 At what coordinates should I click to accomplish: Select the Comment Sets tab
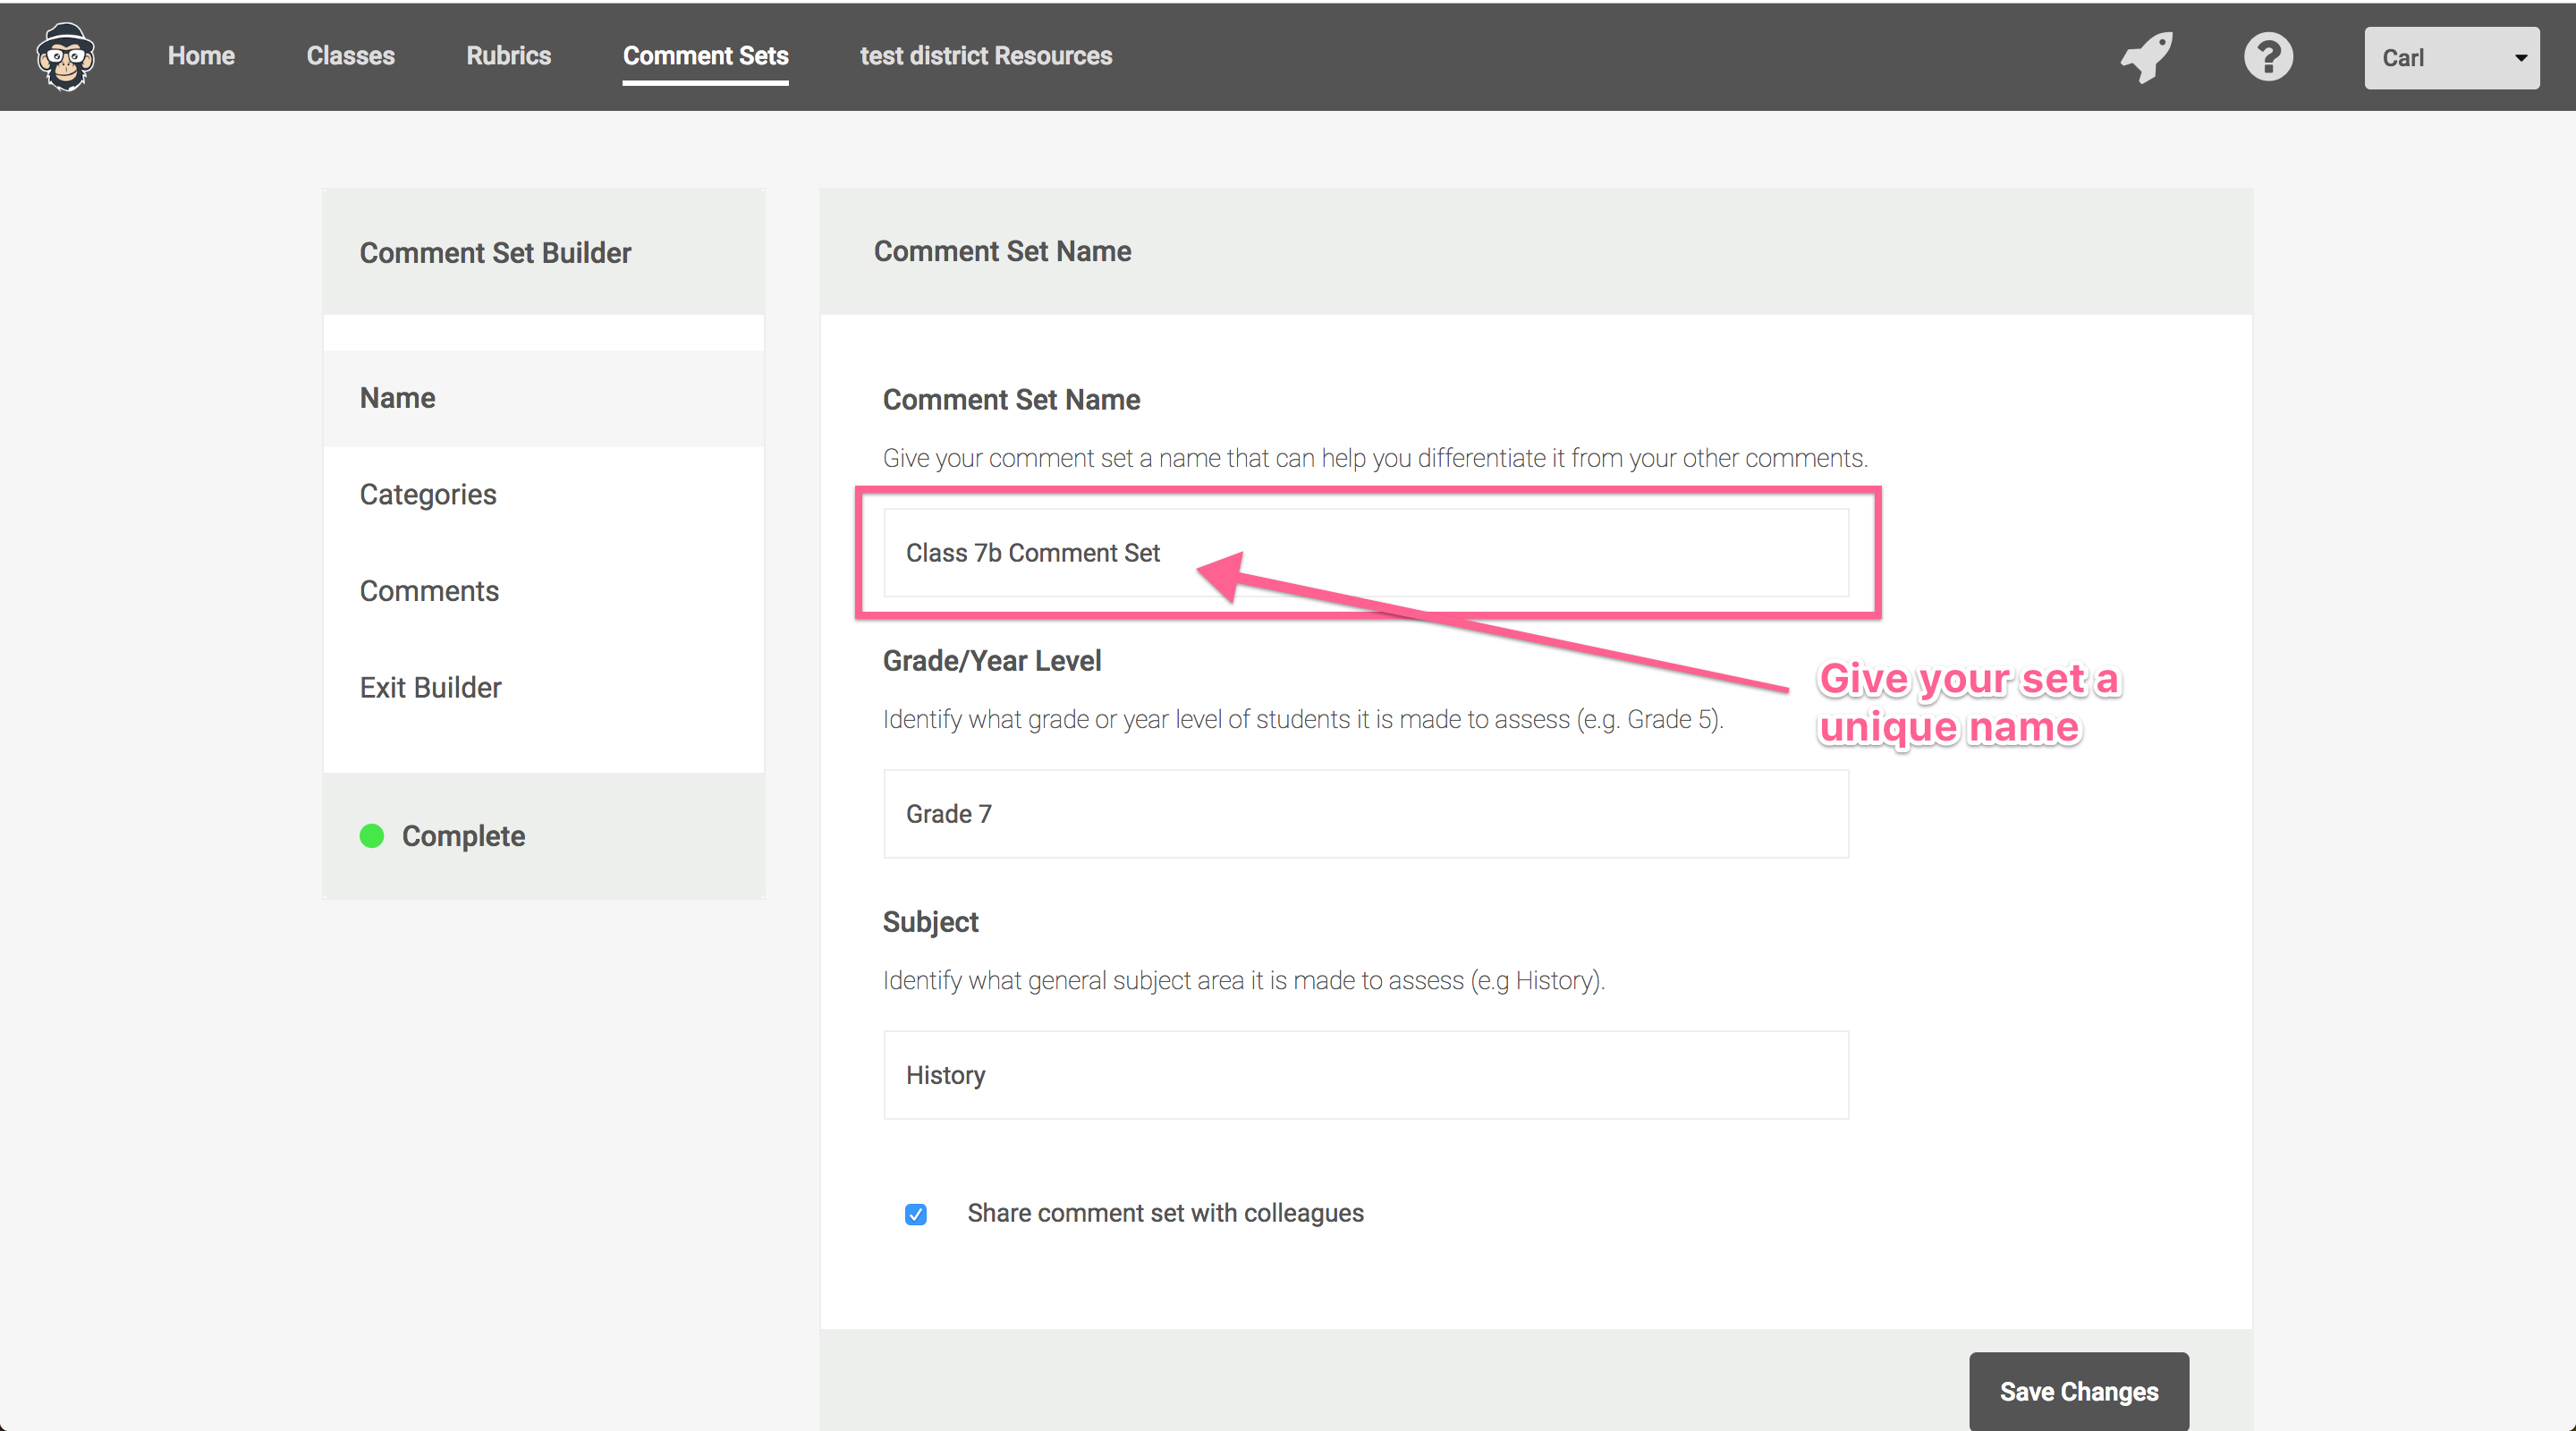coord(705,56)
